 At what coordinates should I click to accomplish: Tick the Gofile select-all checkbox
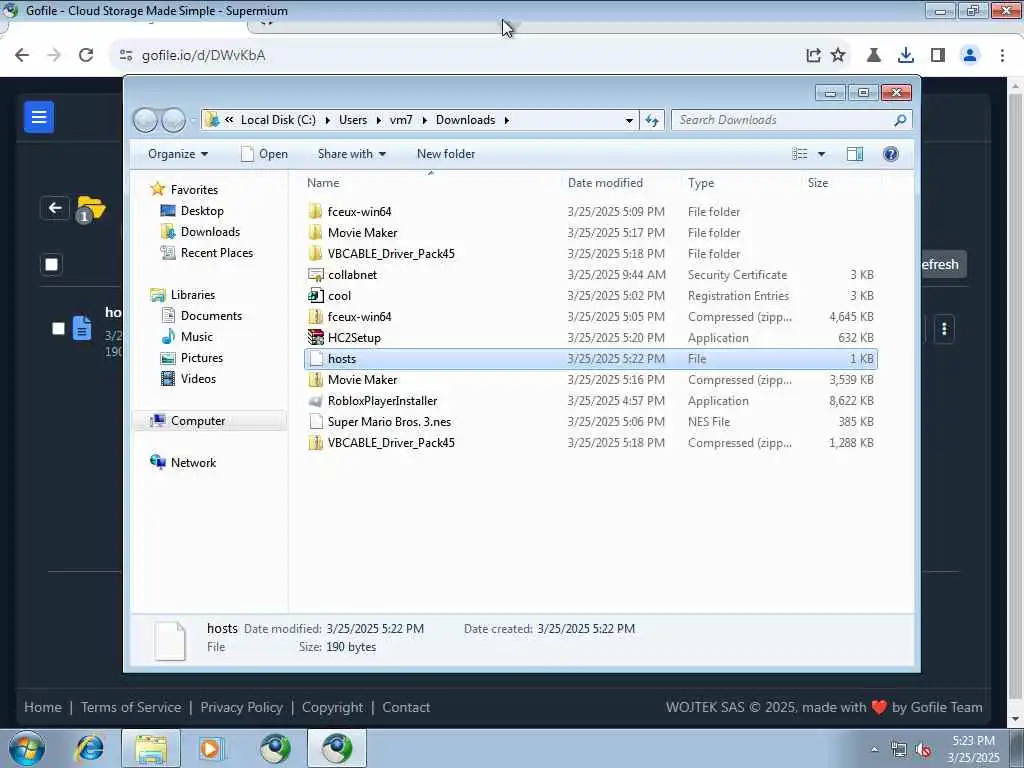pos(52,264)
